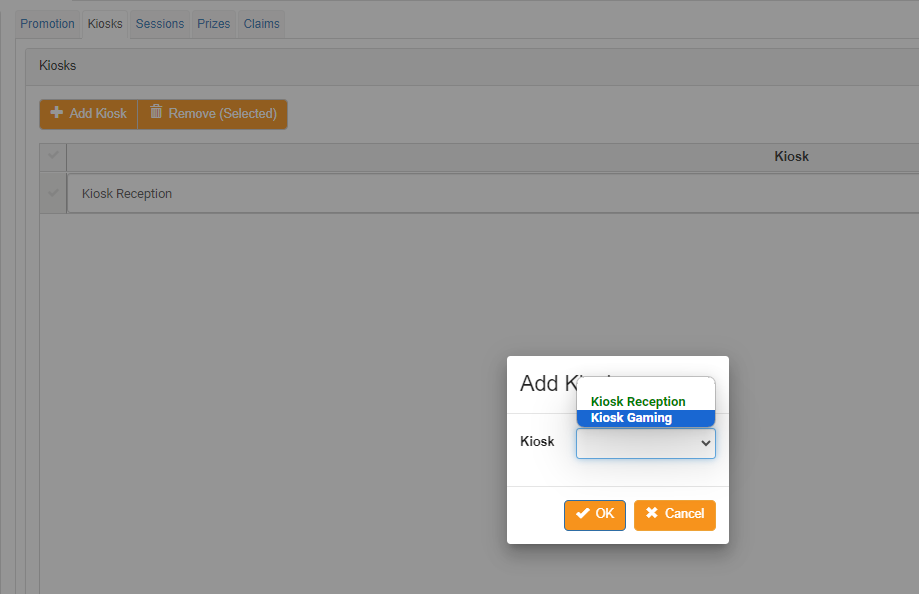Select the Kiosk Reception table row text
The image size is (919, 594).
pos(127,194)
